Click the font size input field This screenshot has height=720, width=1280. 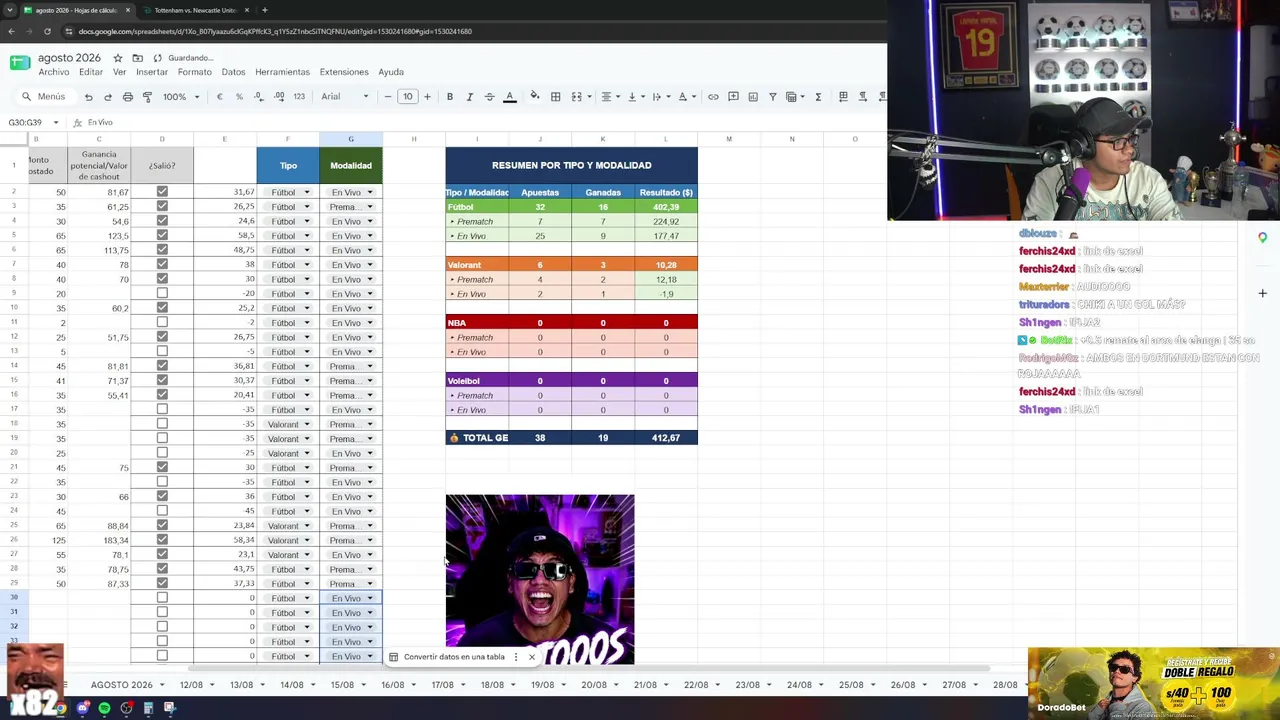(408, 97)
